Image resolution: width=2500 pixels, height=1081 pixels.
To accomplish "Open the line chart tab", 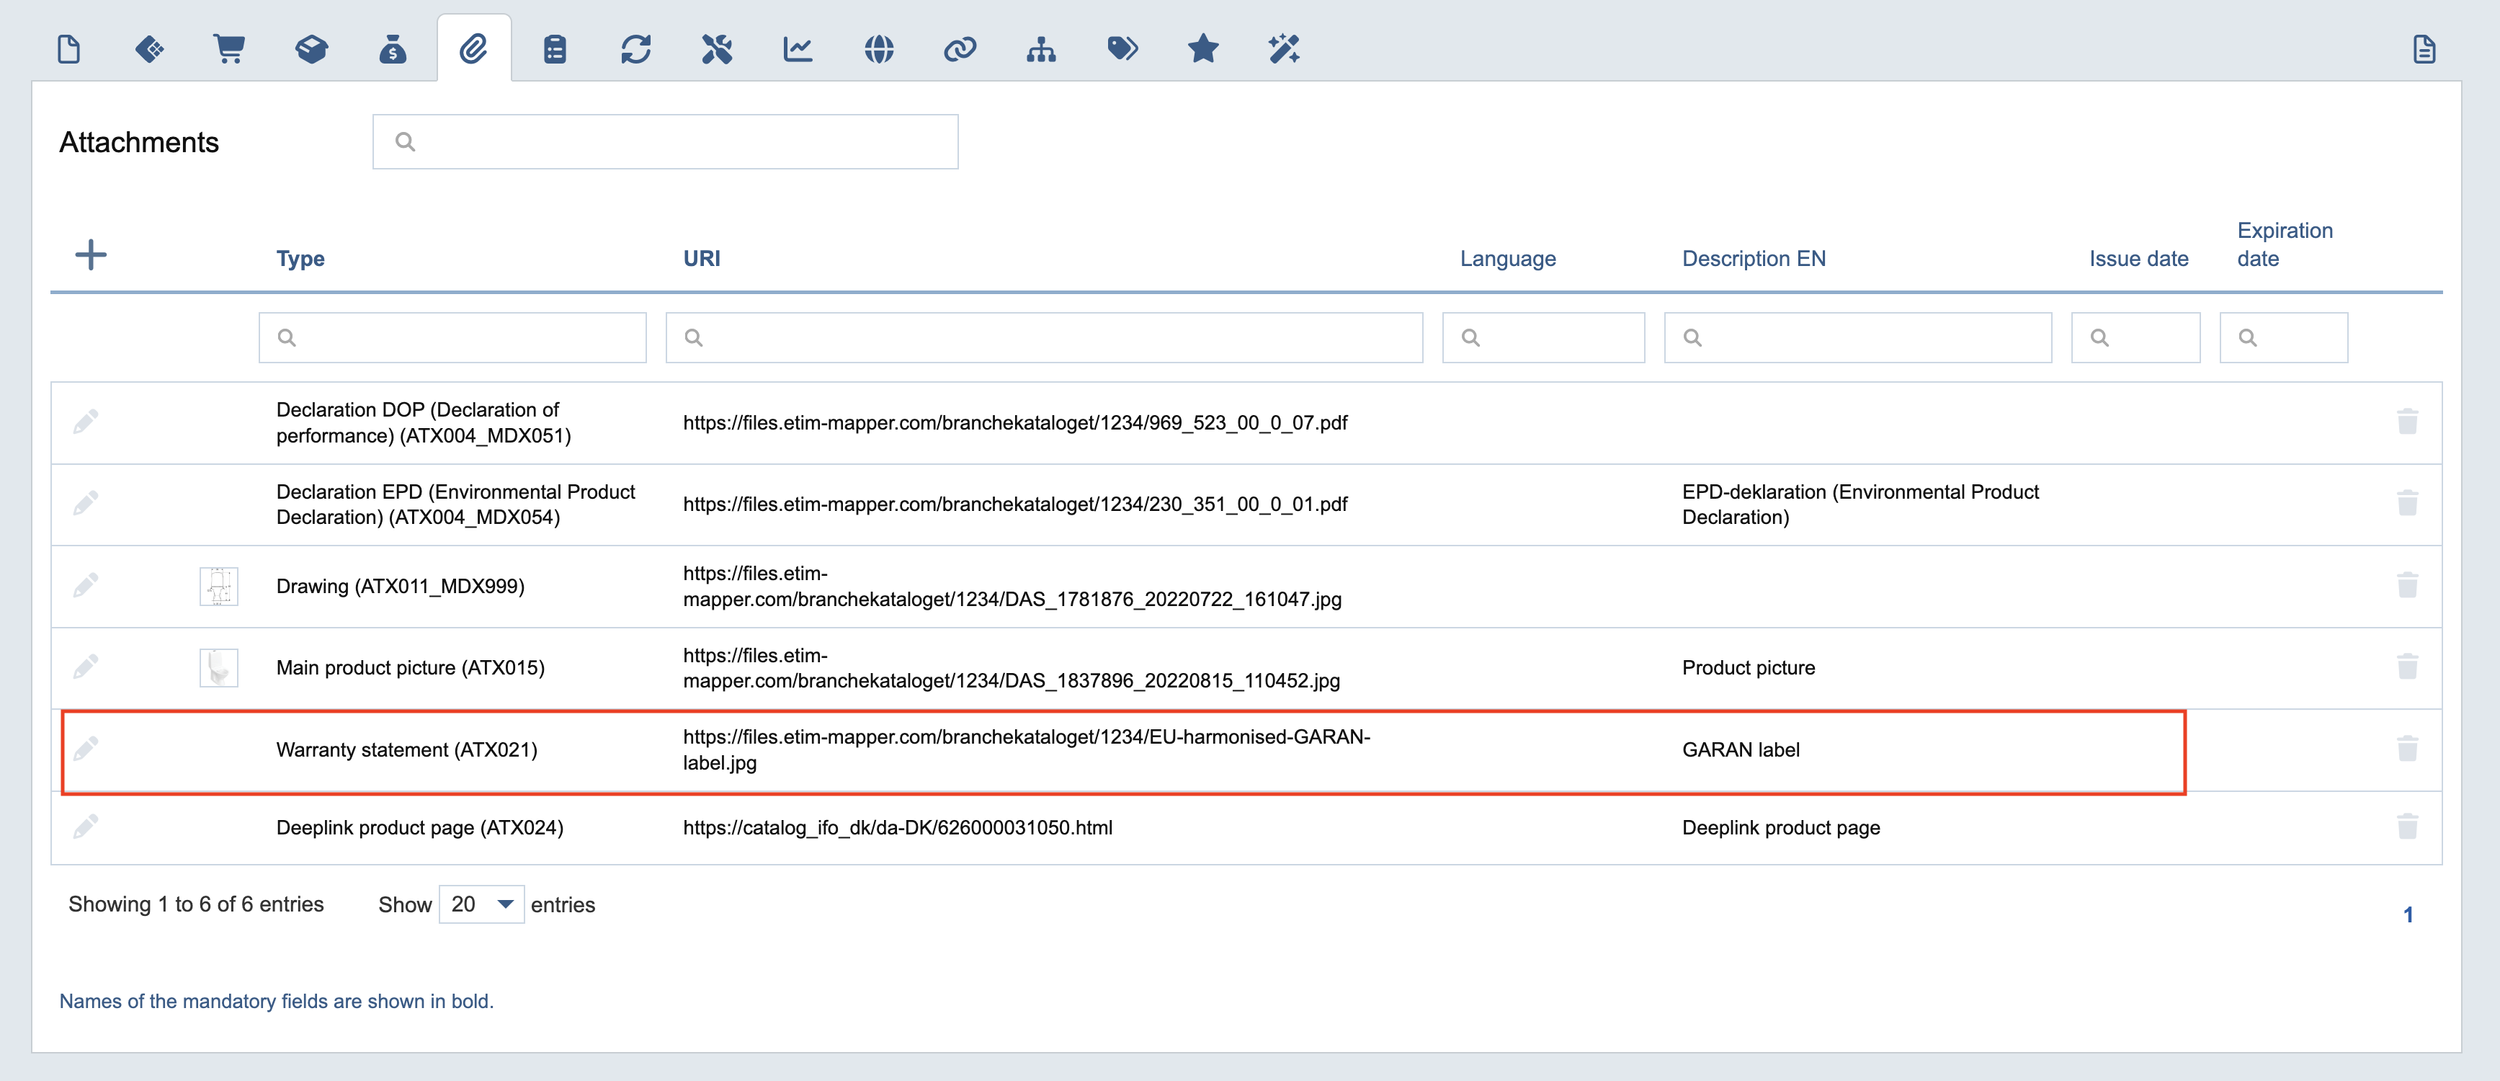I will [x=798, y=49].
